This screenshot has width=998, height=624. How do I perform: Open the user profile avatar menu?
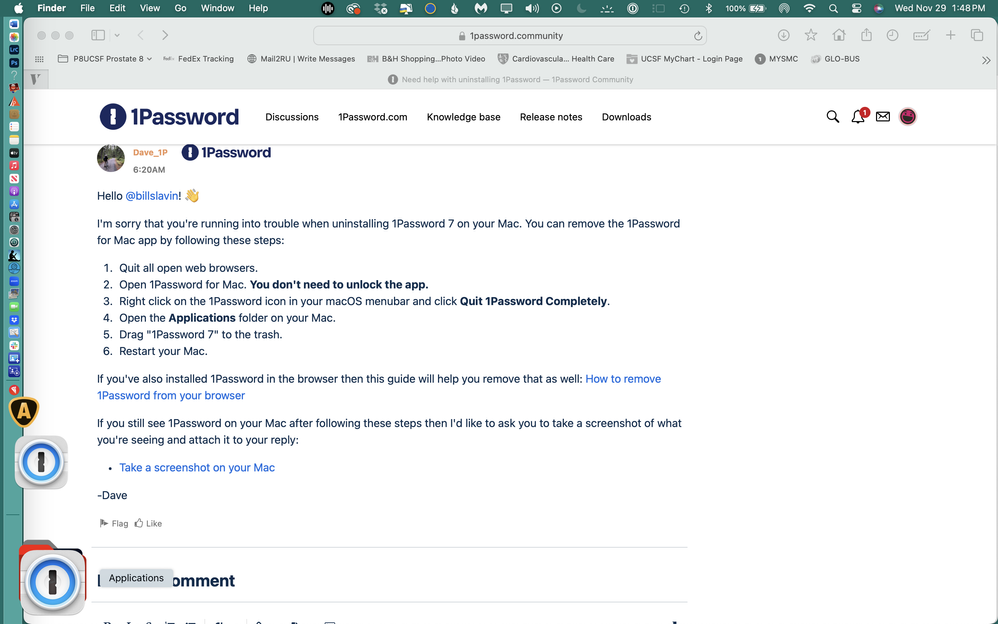point(908,117)
